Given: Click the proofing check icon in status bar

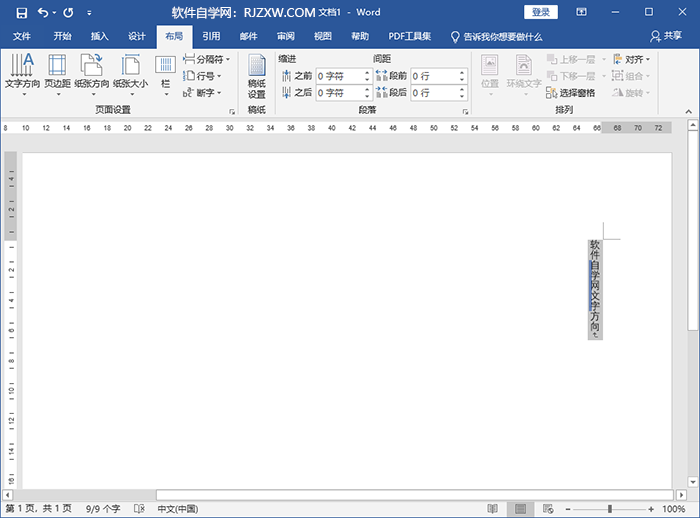Looking at the screenshot, I should point(139,509).
